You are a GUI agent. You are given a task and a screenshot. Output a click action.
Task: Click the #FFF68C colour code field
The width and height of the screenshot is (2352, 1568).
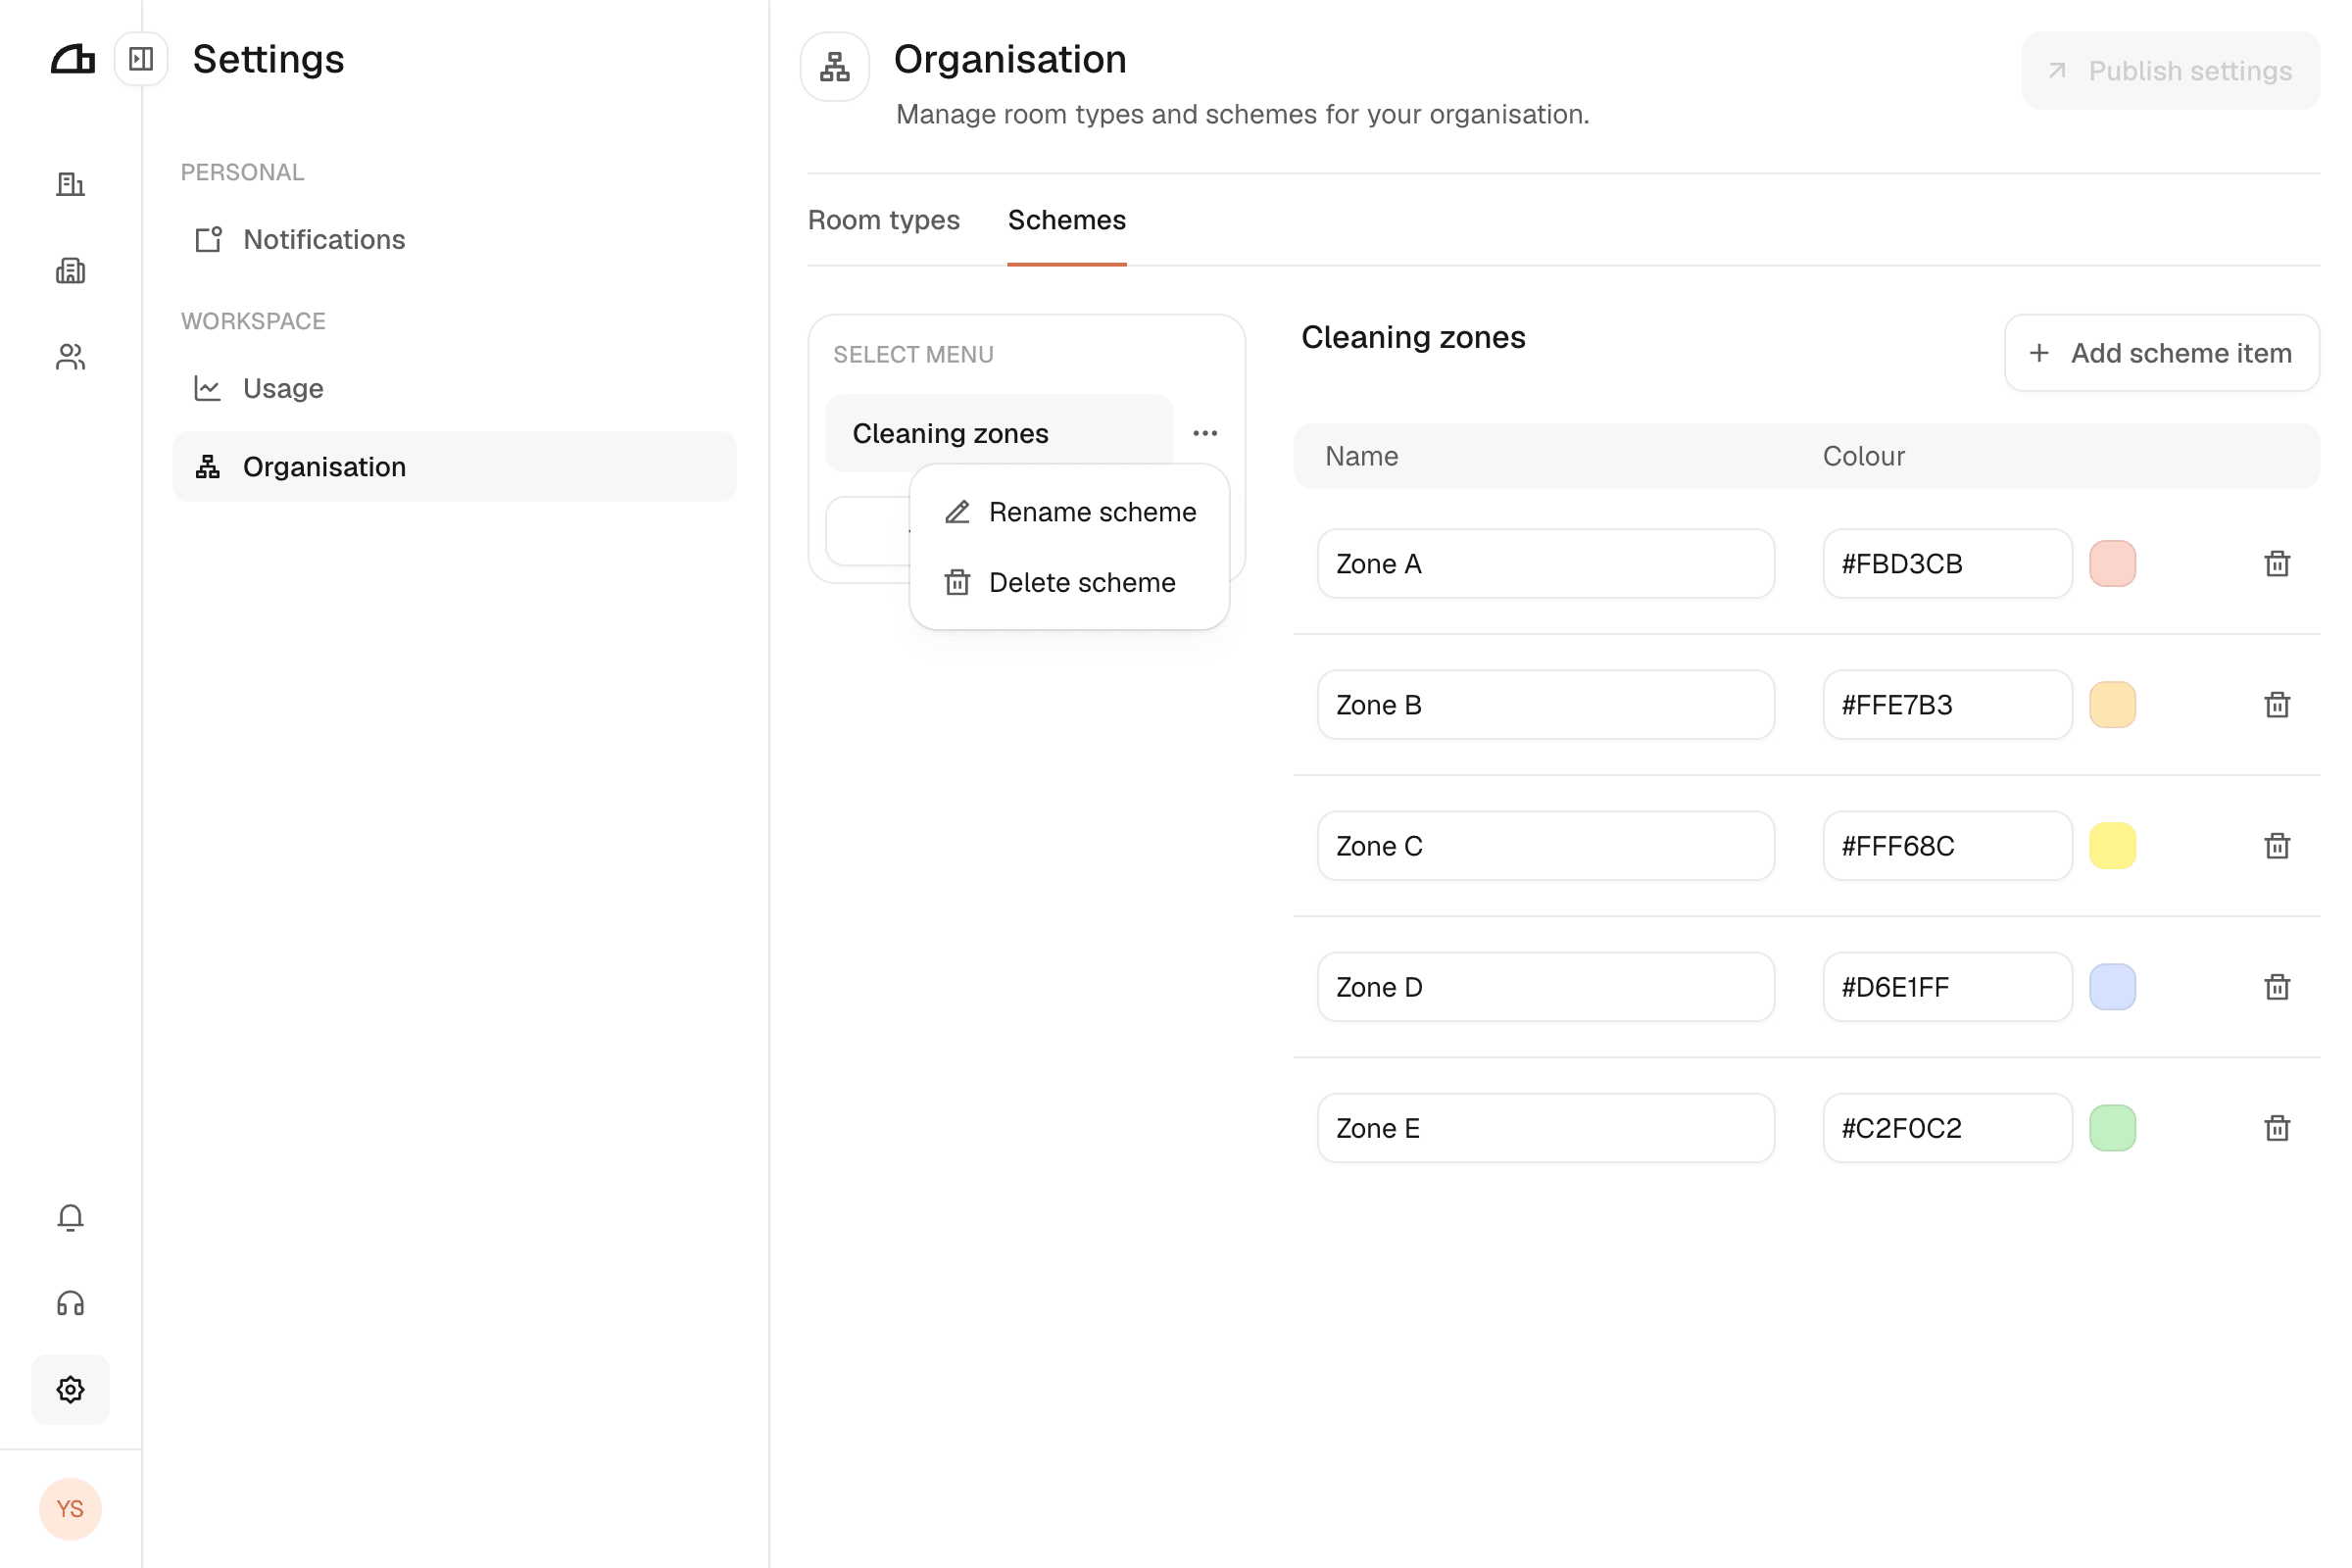click(x=1947, y=846)
